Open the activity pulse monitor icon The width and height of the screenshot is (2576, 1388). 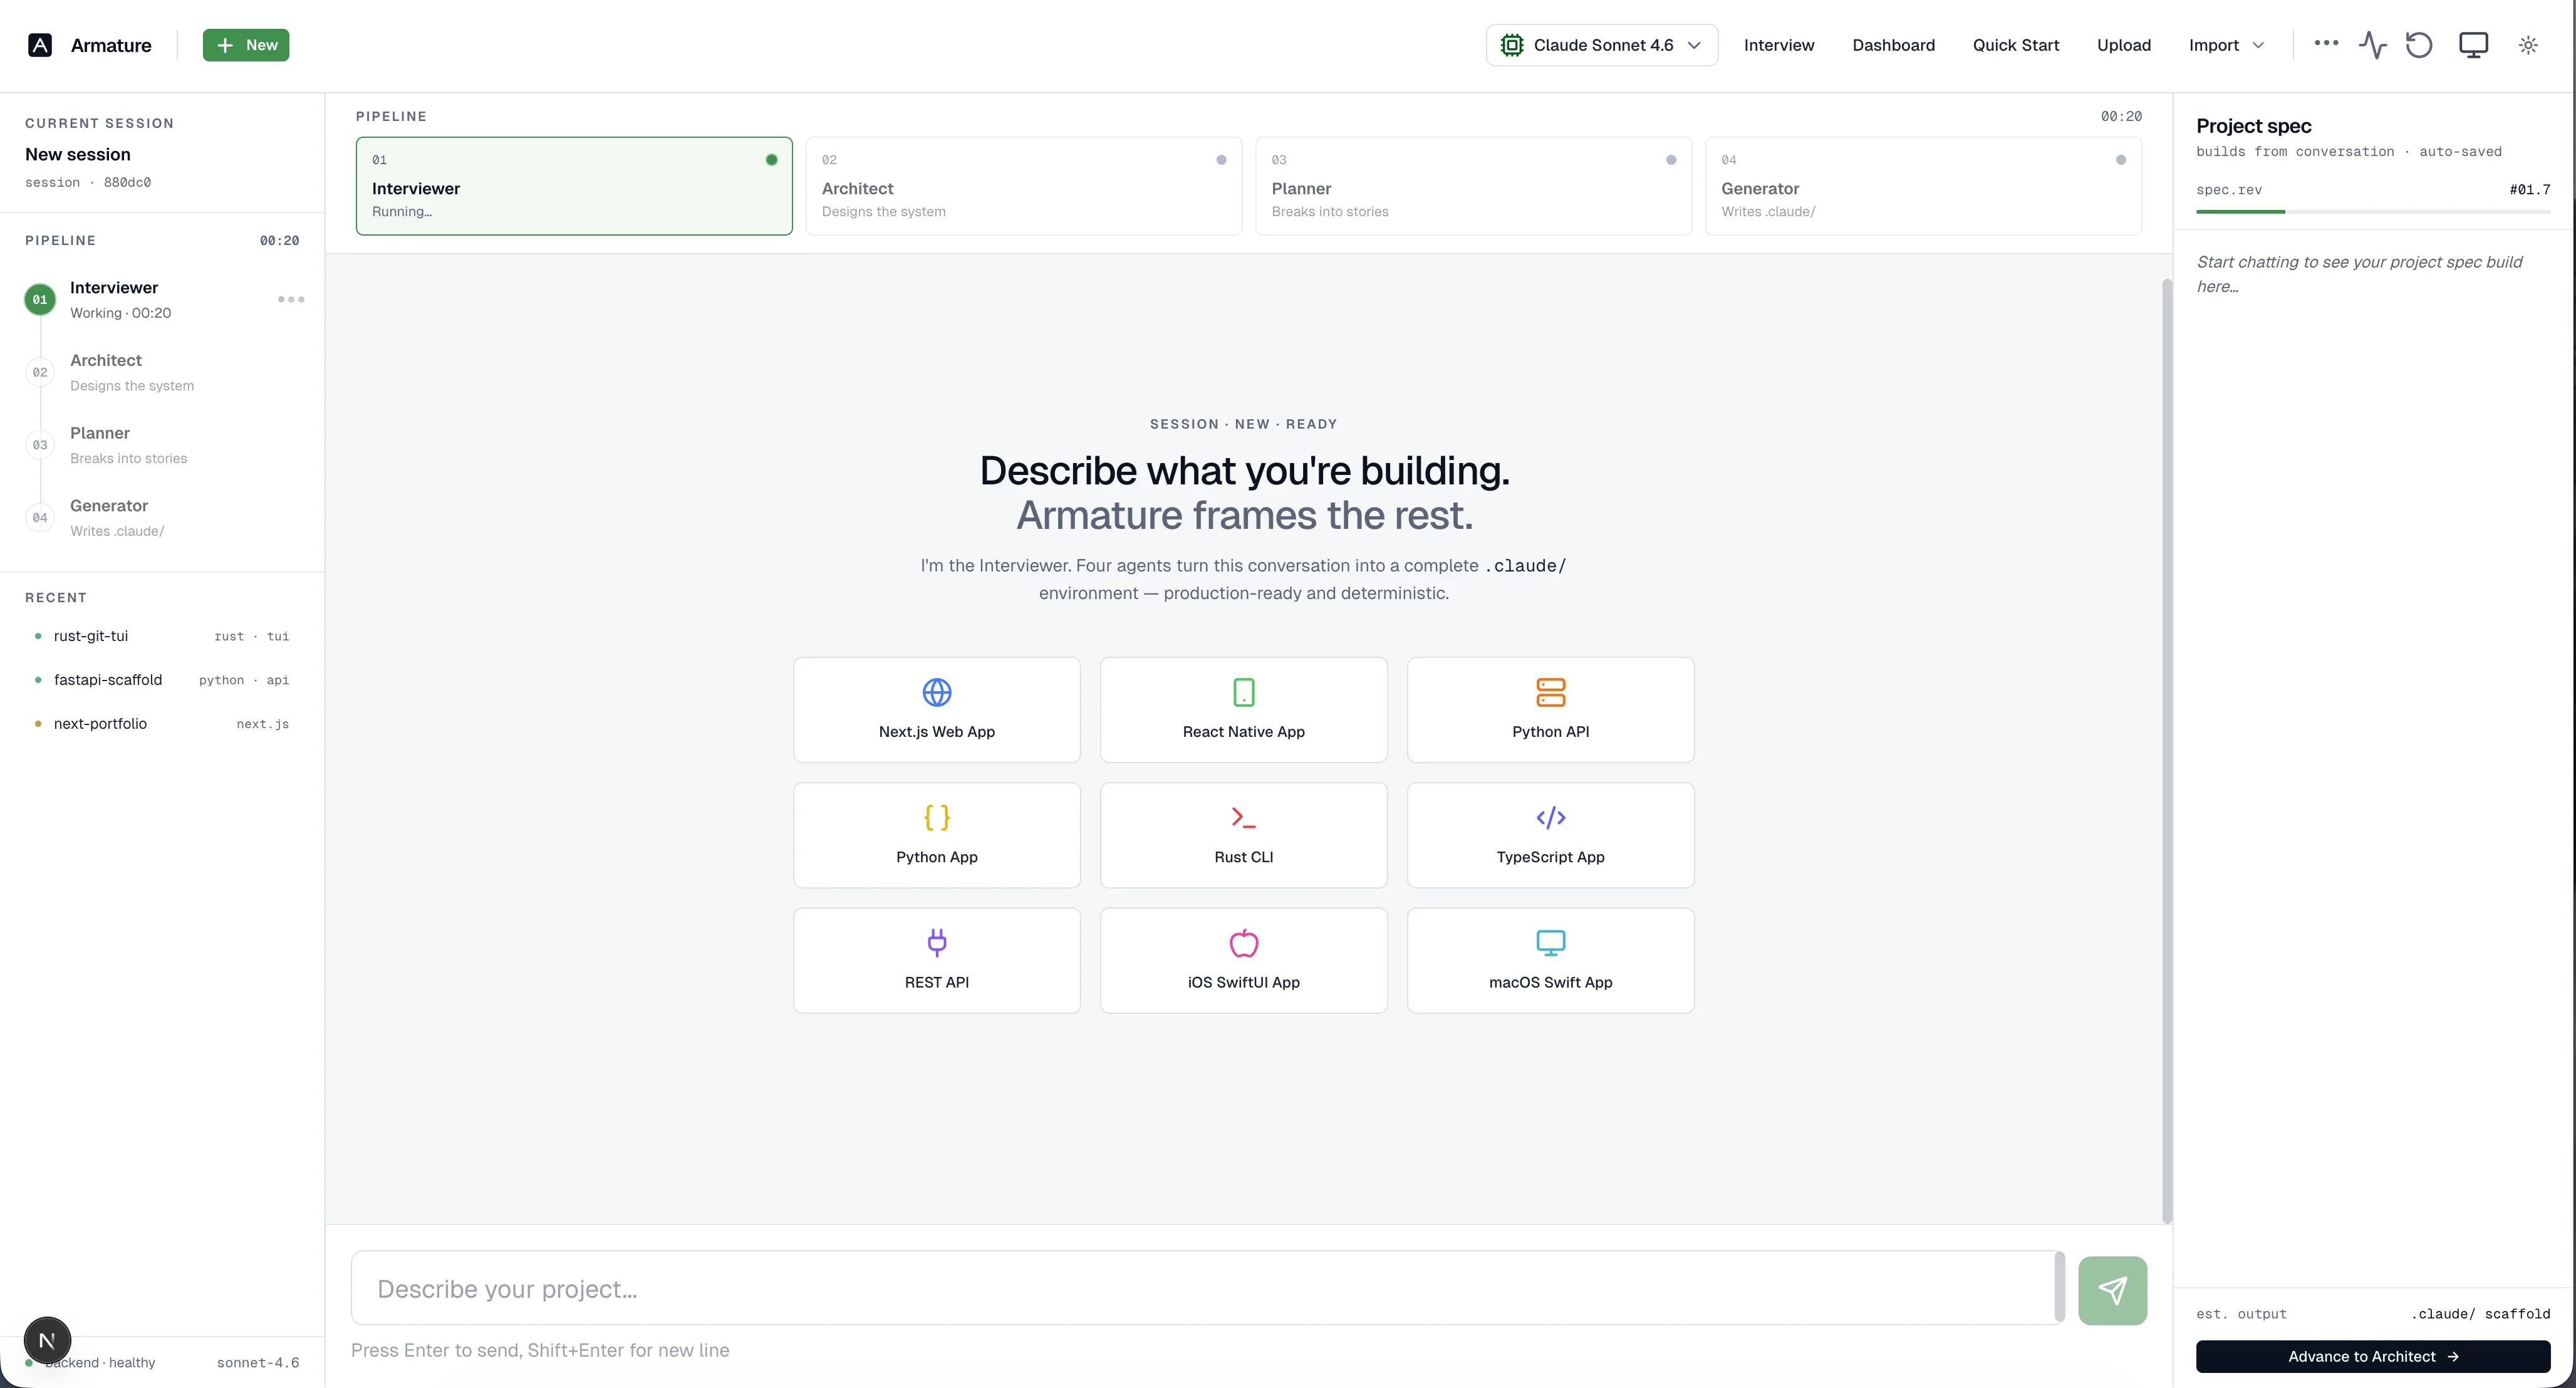(x=2372, y=45)
